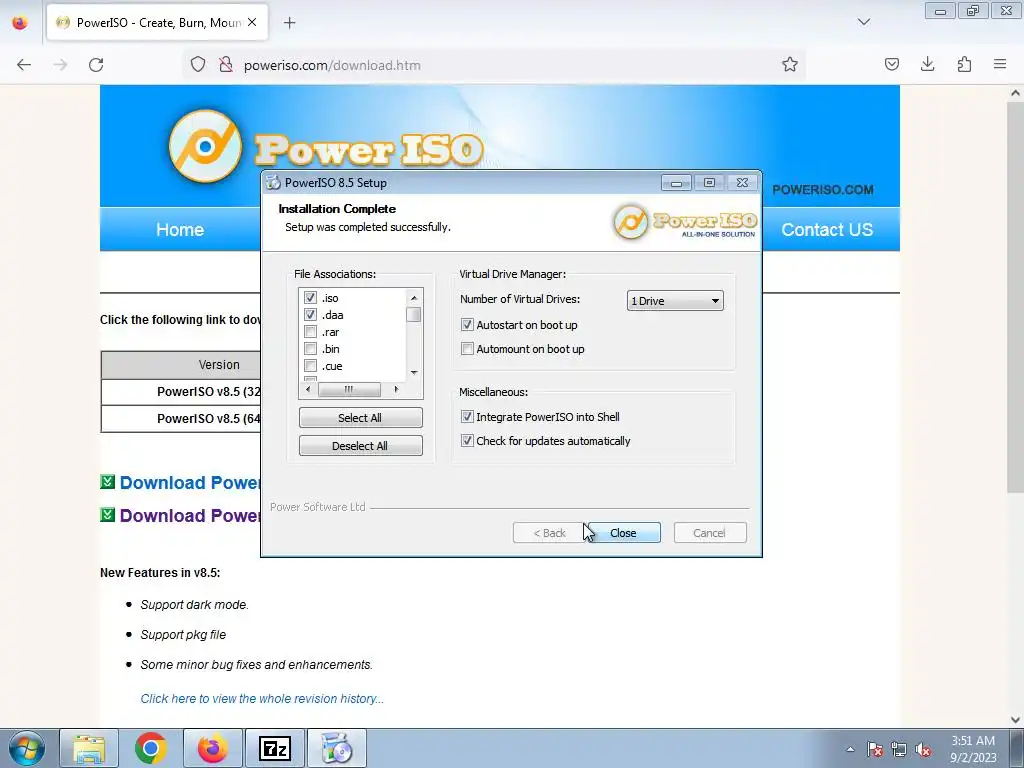Open Contact US on PowerISO site
The image size is (1024, 768).
(x=827, y=230)
